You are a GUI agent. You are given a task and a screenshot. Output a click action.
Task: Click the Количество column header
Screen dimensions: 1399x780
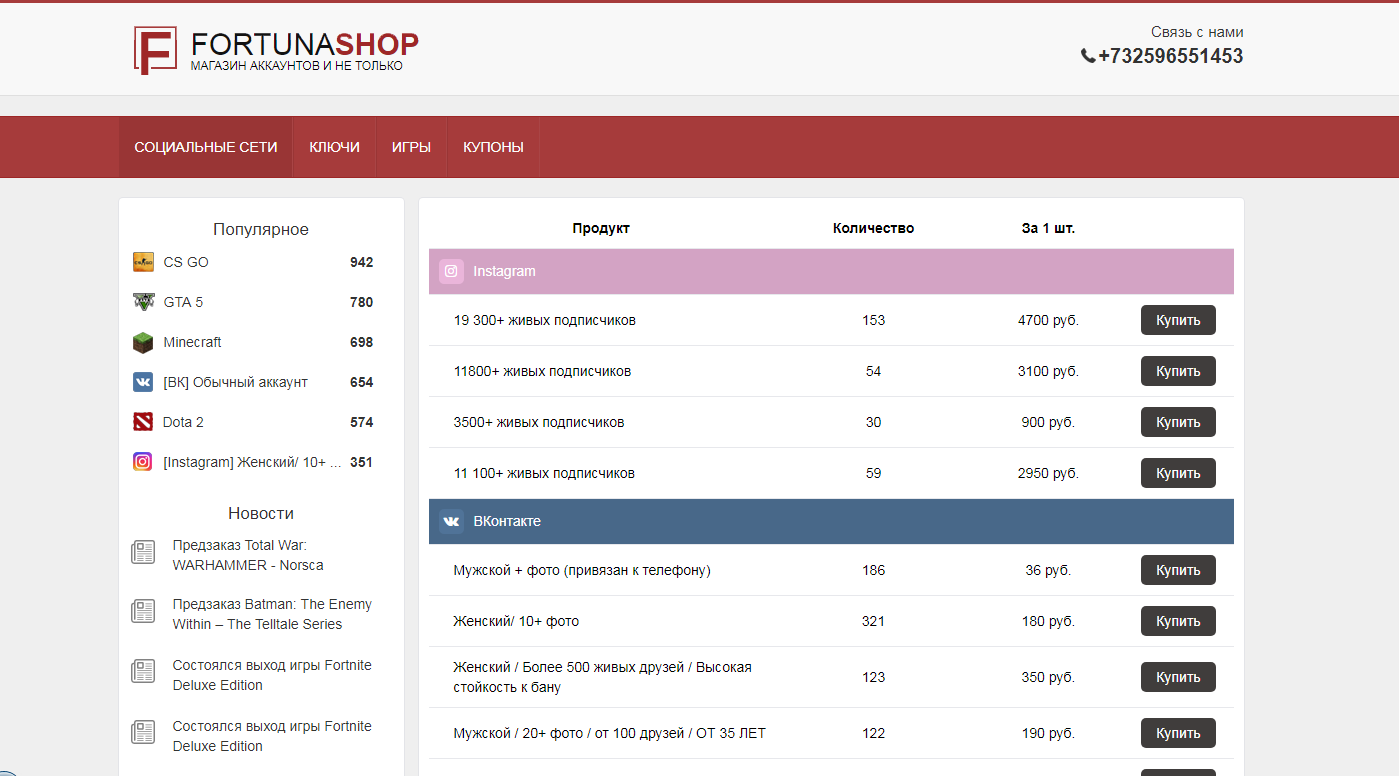point(873,228)
